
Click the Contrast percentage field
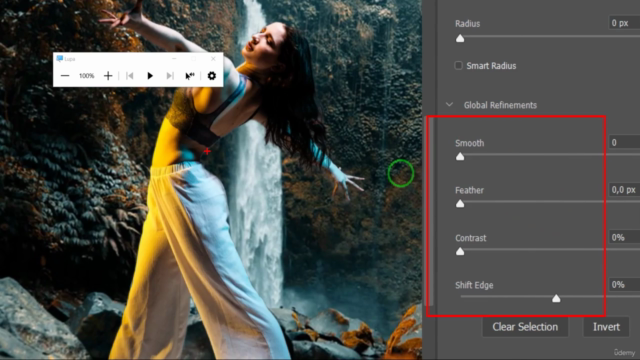pyautogui.click(x=624, y=237)
